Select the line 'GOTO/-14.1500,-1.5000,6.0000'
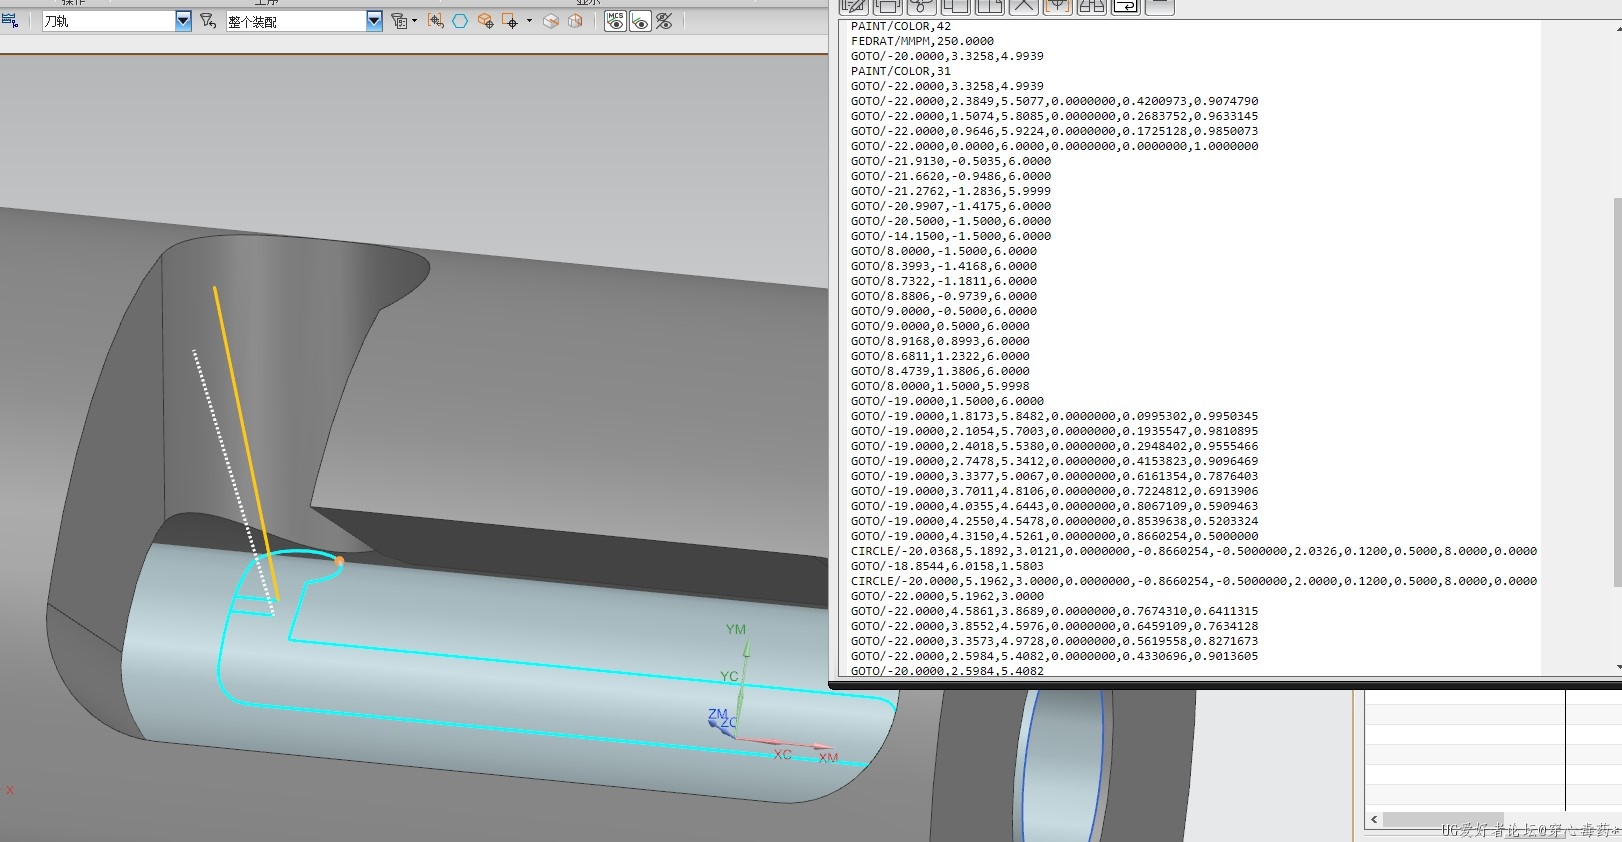The height and width of the screenshot is (842, 1622). [951, 236]
